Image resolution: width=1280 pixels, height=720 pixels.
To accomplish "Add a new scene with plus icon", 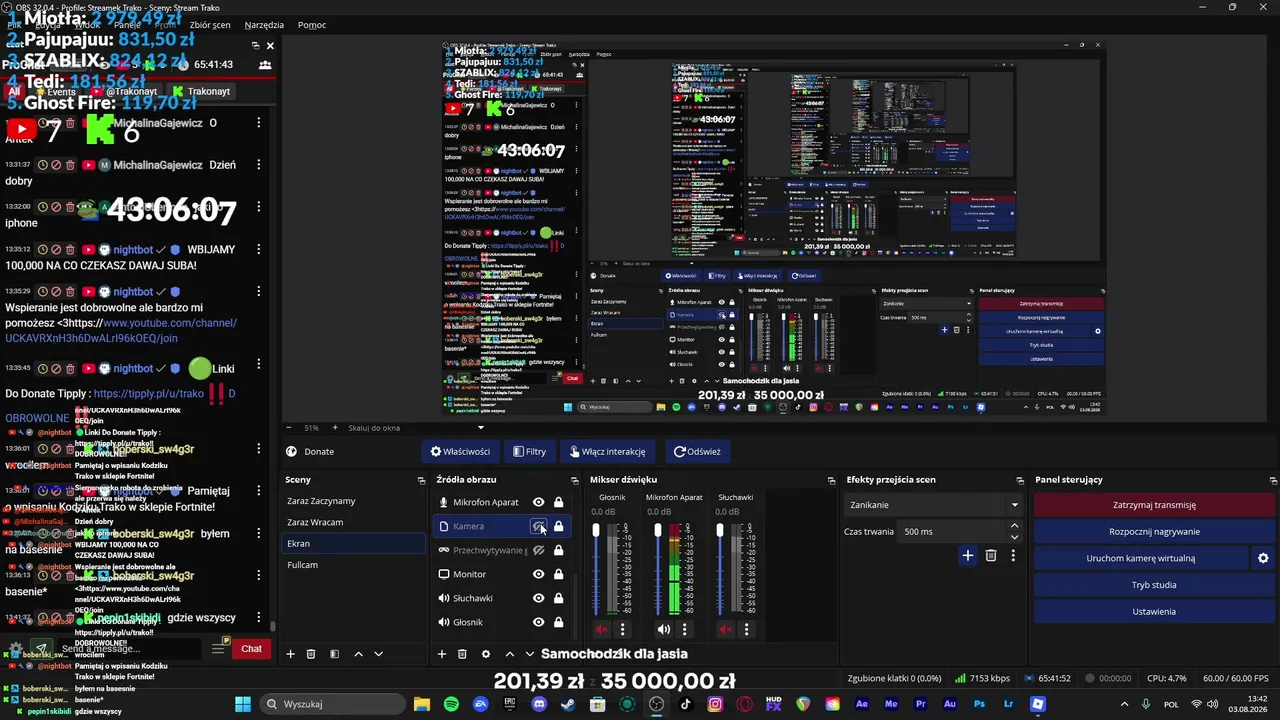I will click(x=291, y=654).
